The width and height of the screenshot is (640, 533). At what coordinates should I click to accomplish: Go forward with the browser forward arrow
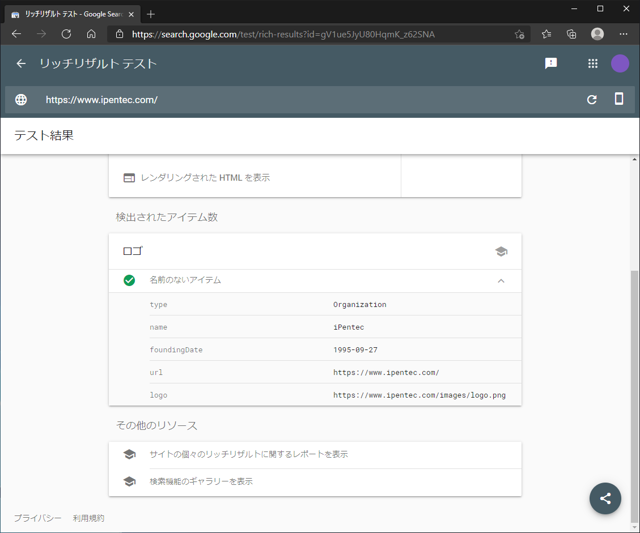click(41, 34)
